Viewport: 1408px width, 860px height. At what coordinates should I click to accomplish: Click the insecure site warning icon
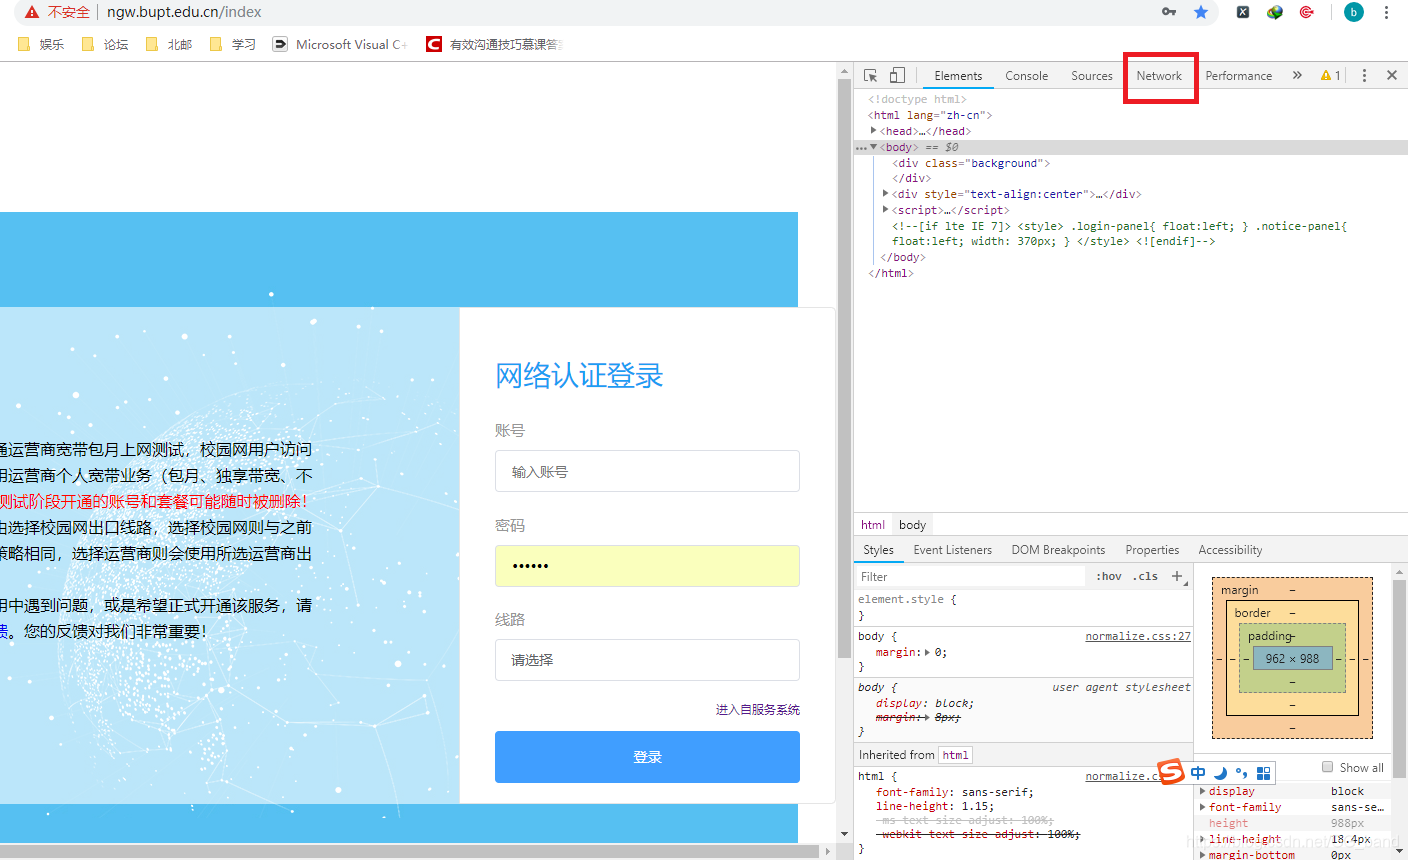[32, 12]
